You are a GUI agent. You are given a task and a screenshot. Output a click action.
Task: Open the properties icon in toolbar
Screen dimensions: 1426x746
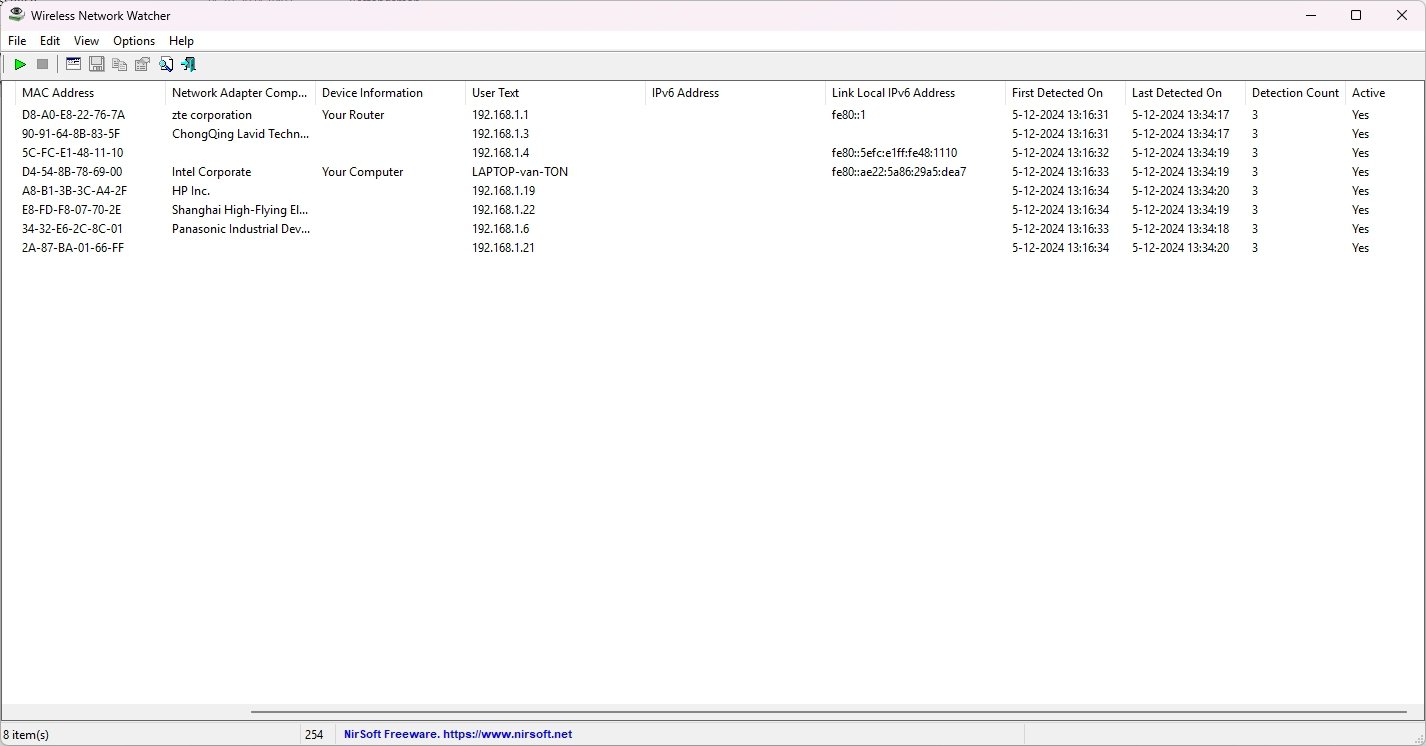click(x=142, y=64)
